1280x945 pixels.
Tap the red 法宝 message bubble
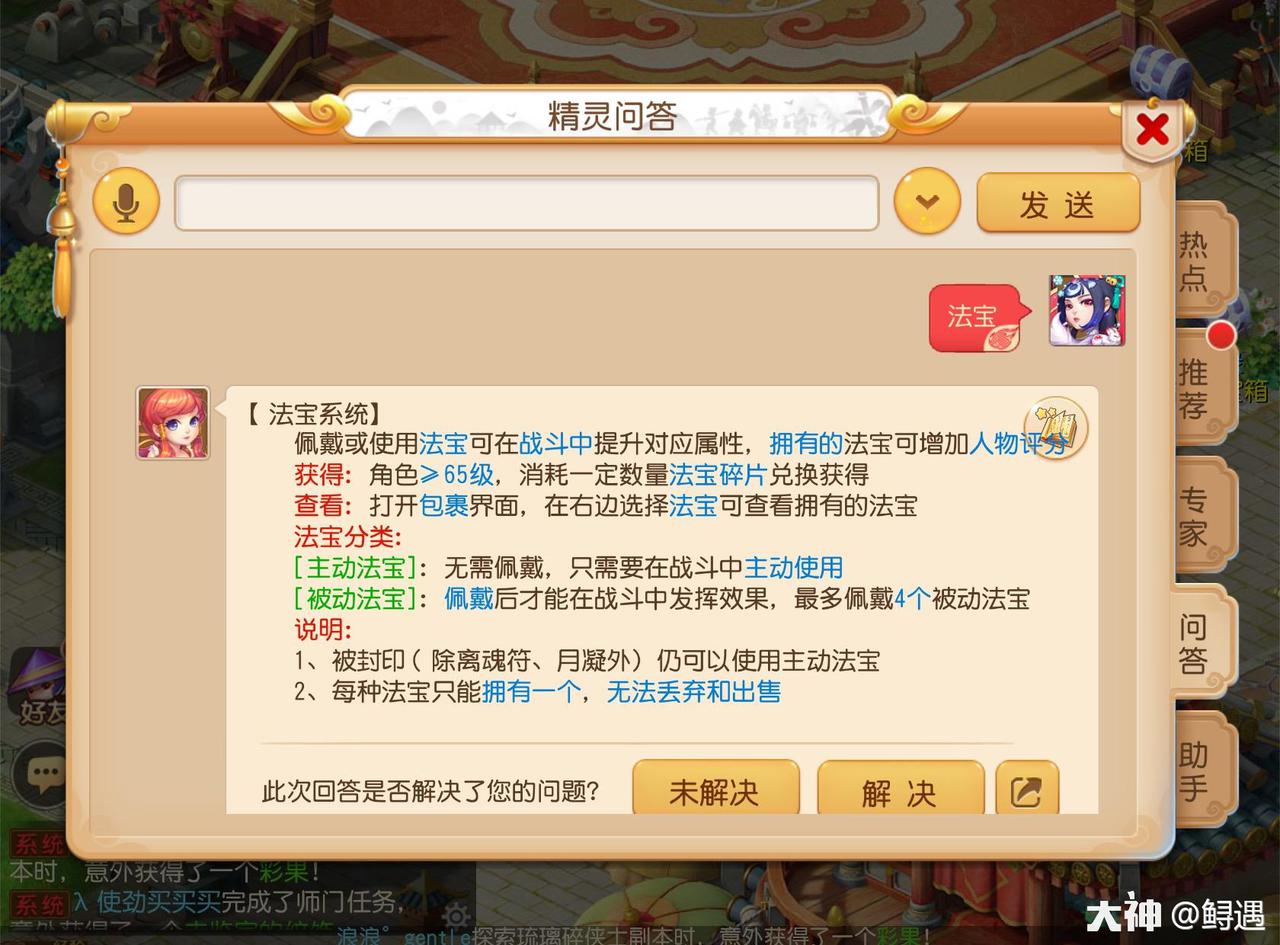pos(977,318)
